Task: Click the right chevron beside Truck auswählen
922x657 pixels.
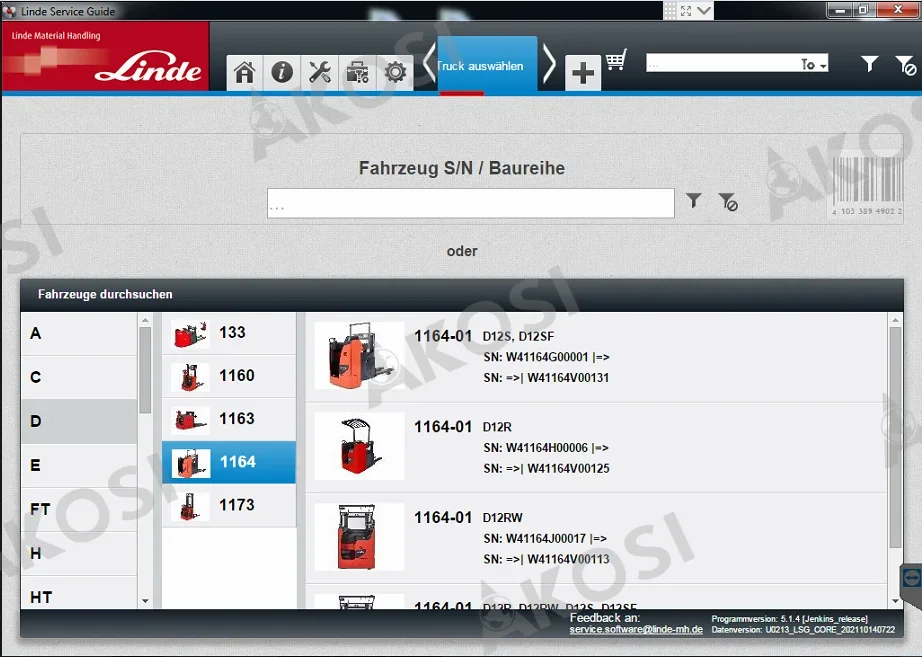Action: pos(548,62)
